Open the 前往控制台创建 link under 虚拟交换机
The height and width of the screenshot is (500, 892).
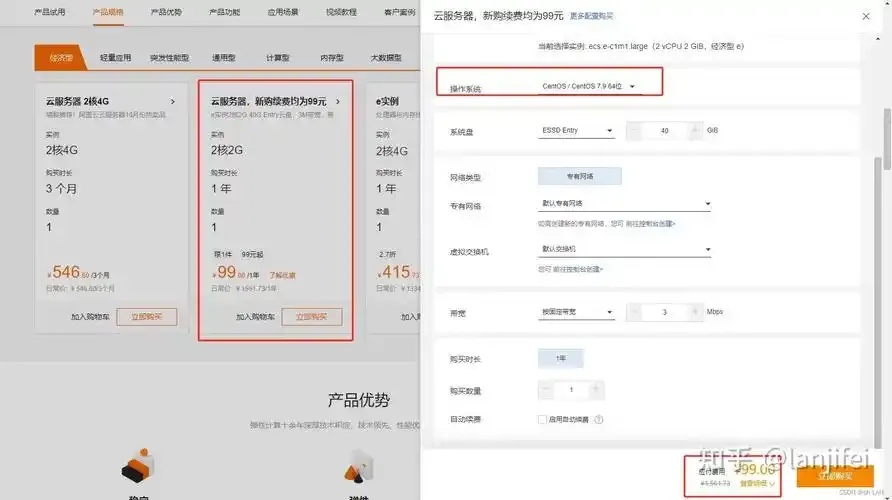(x=577, y=270)
